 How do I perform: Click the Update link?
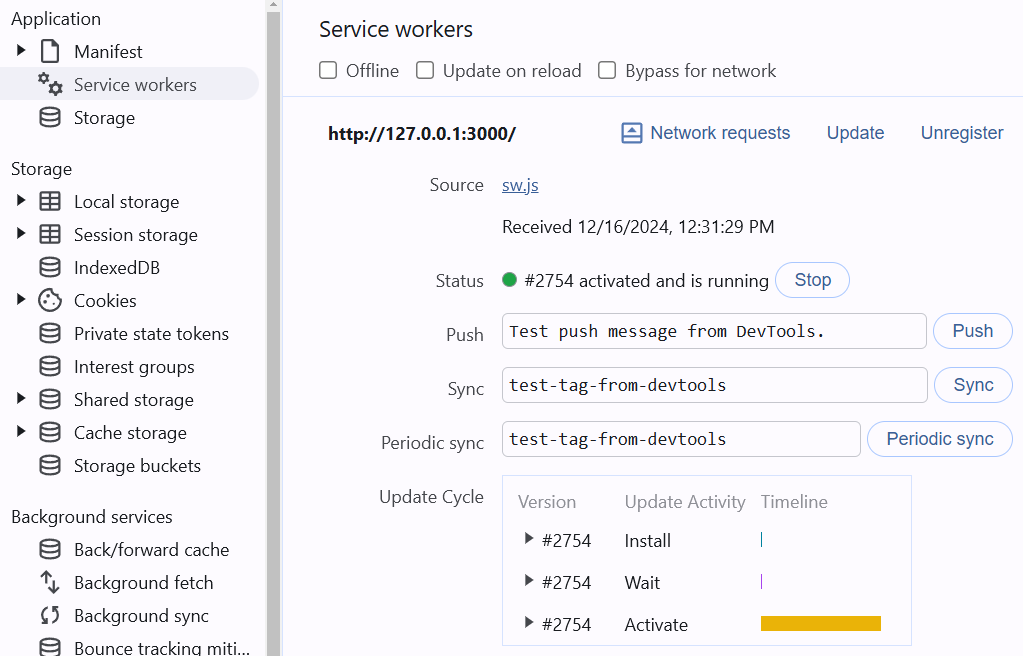click(x=855, y=133)
